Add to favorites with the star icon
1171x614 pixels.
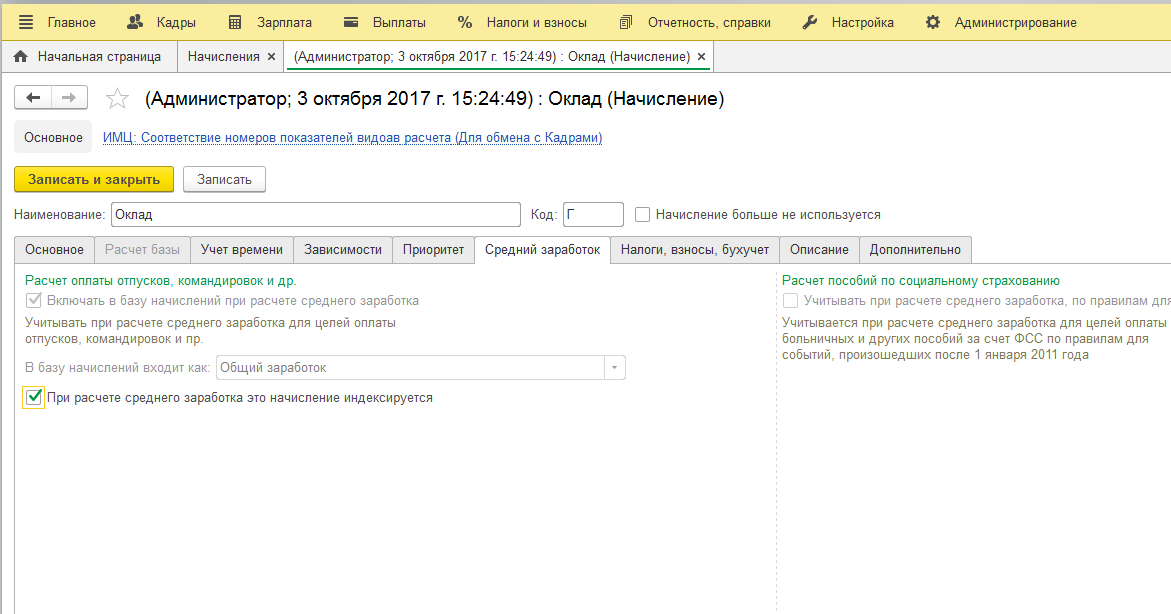pyautogui.click(x=118, y=98)
